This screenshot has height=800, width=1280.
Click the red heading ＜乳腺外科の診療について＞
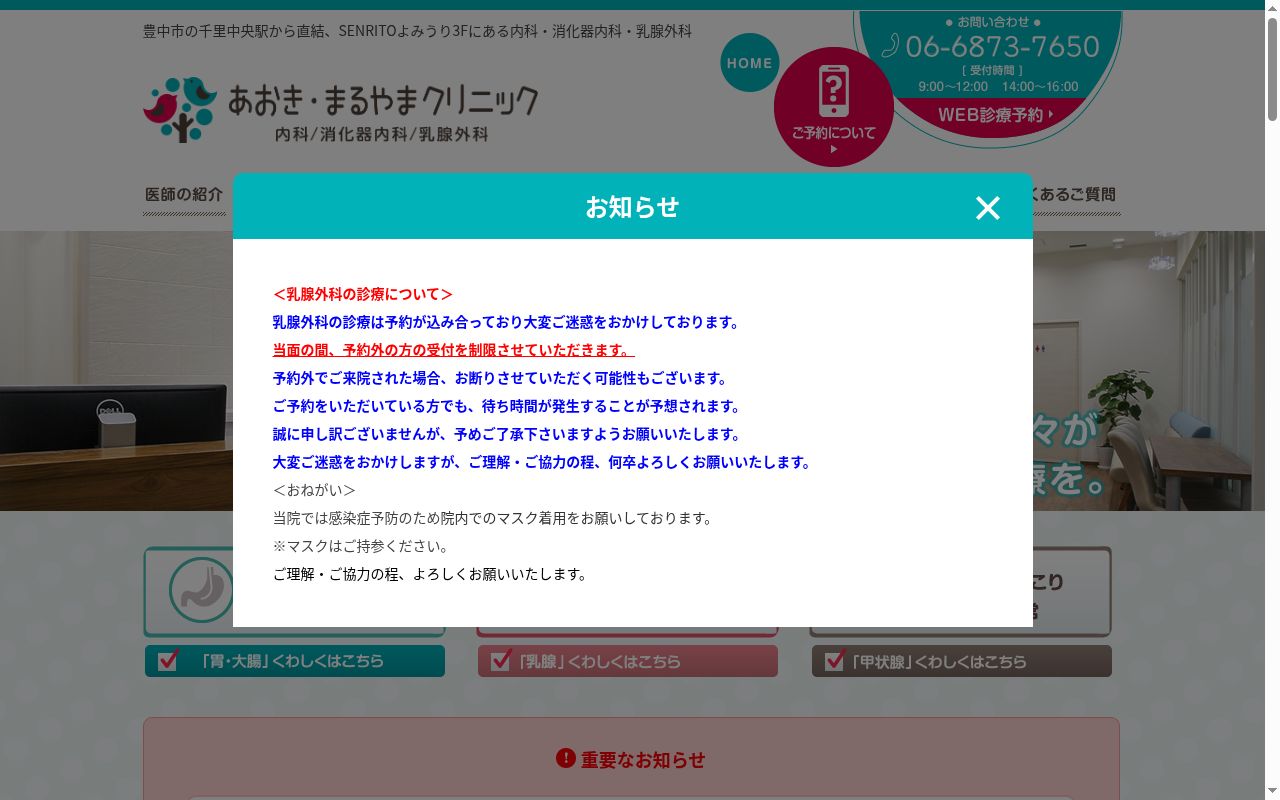363,294
